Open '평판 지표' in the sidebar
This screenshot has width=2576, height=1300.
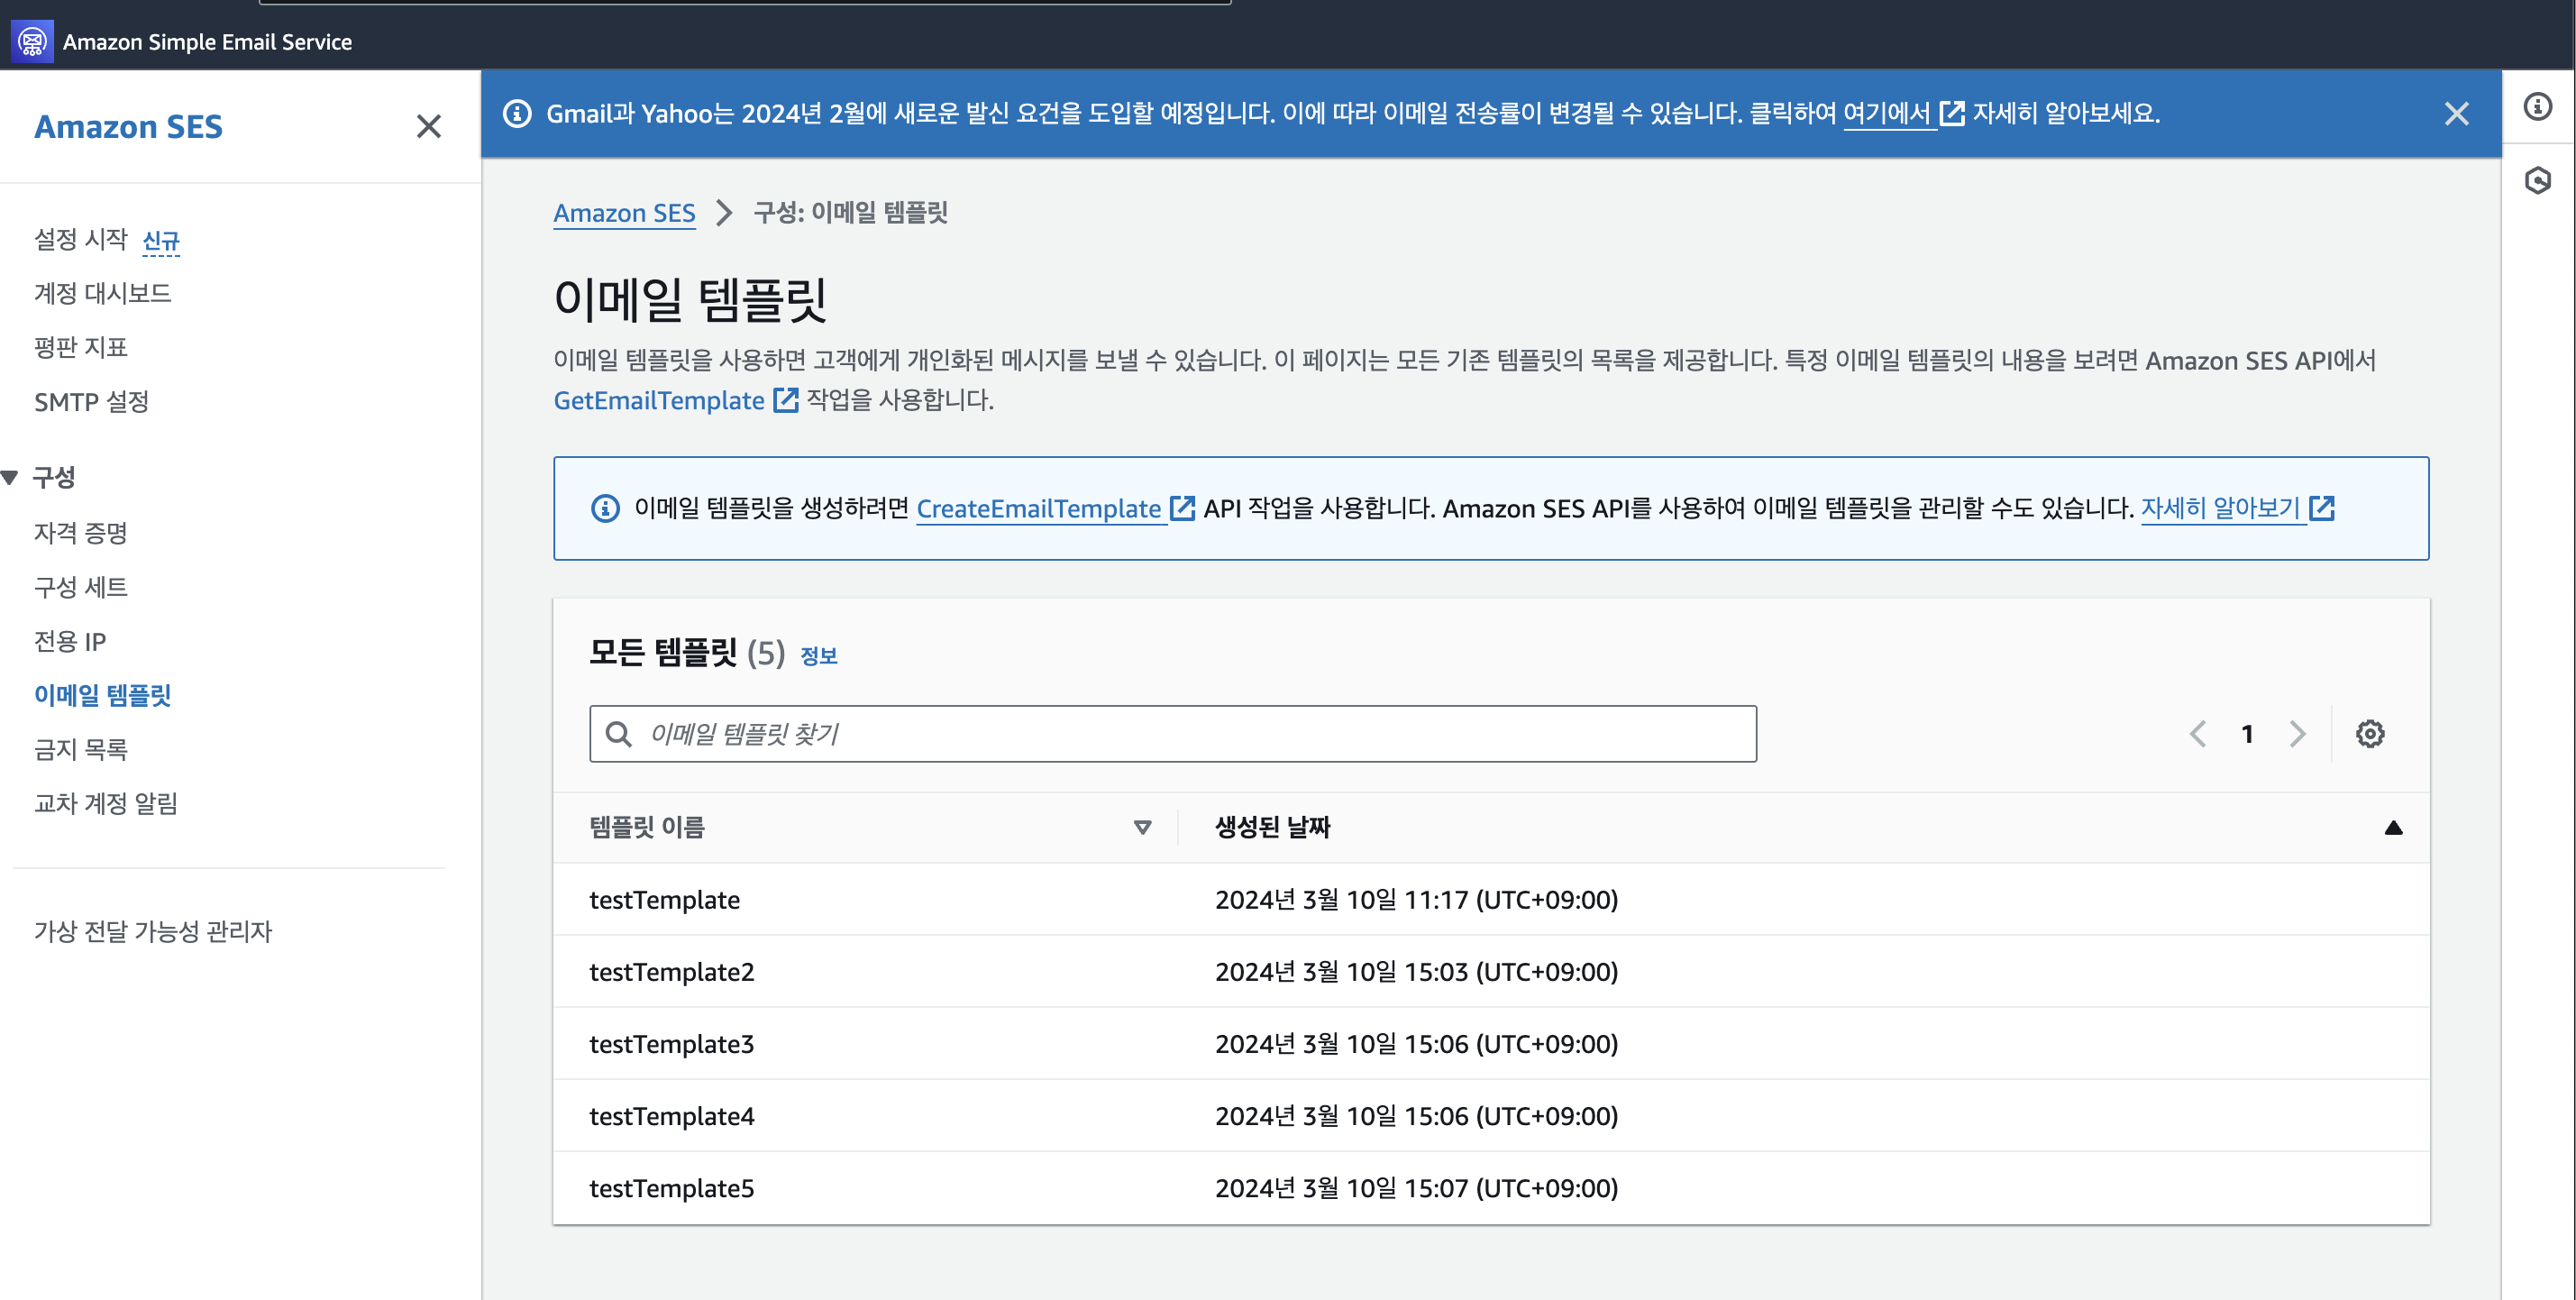coord(81,347)
